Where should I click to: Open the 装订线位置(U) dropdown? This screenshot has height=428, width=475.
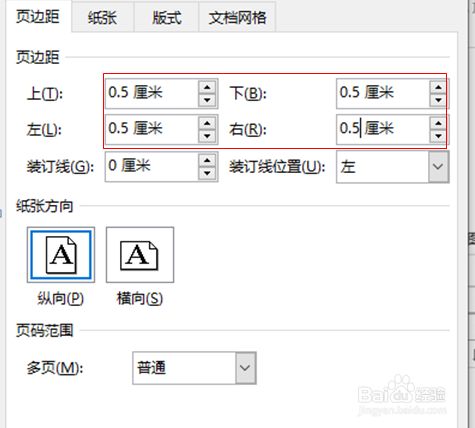393,167
